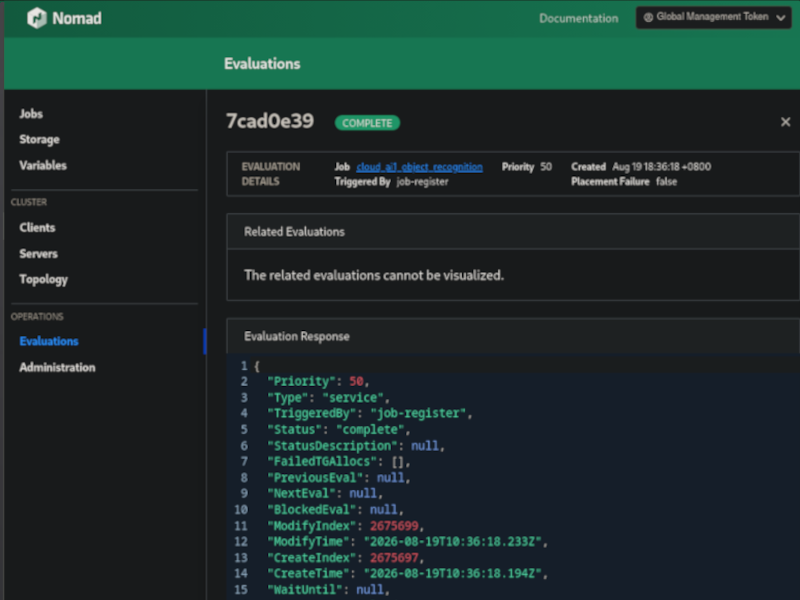Click JSON line "PreviousEval": null
Viewport: 800px width, 600px height.
point(339,478)
